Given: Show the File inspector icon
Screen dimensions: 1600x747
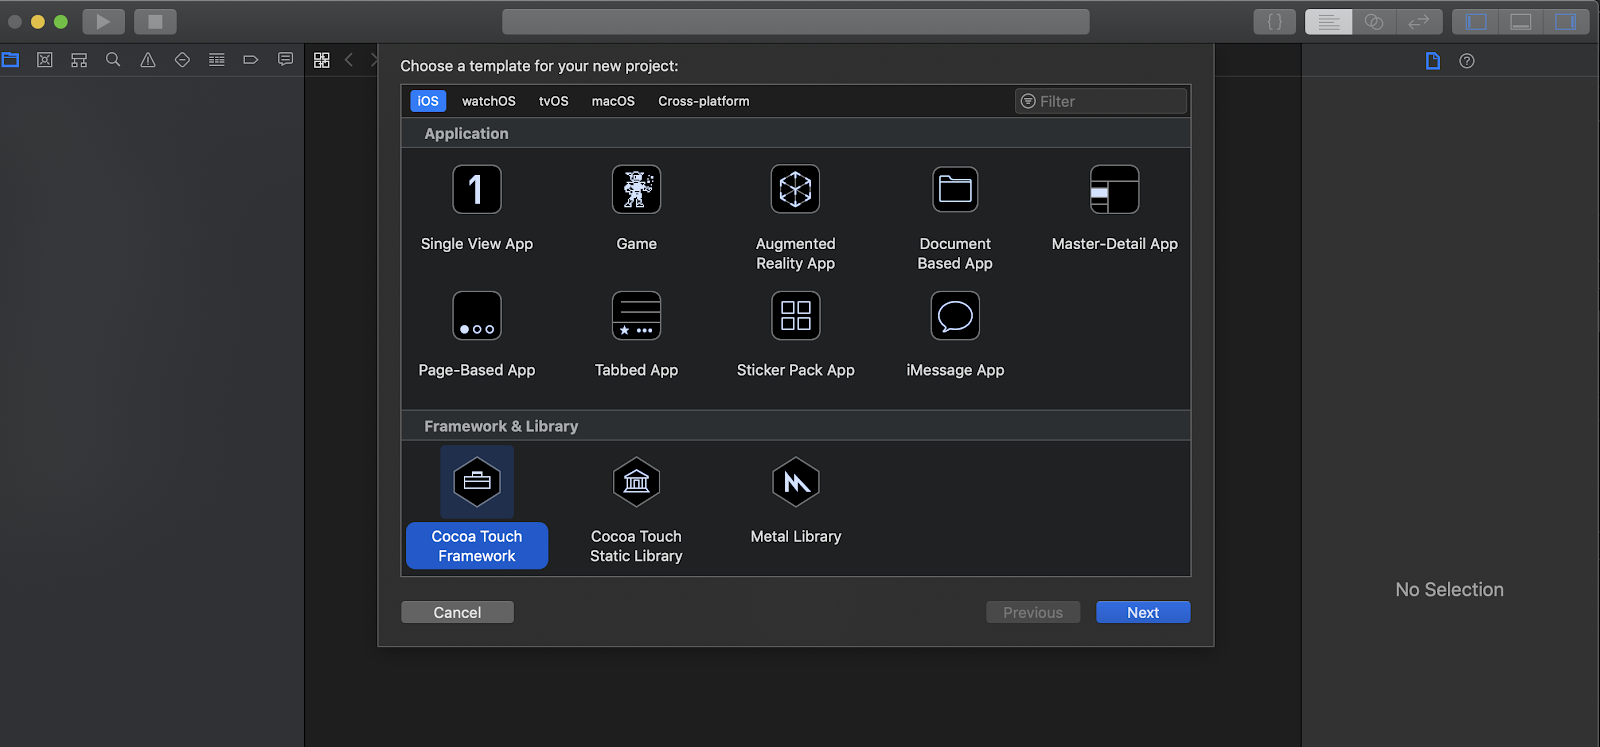Looking at the screenshot, I should tap(1433, 61).
